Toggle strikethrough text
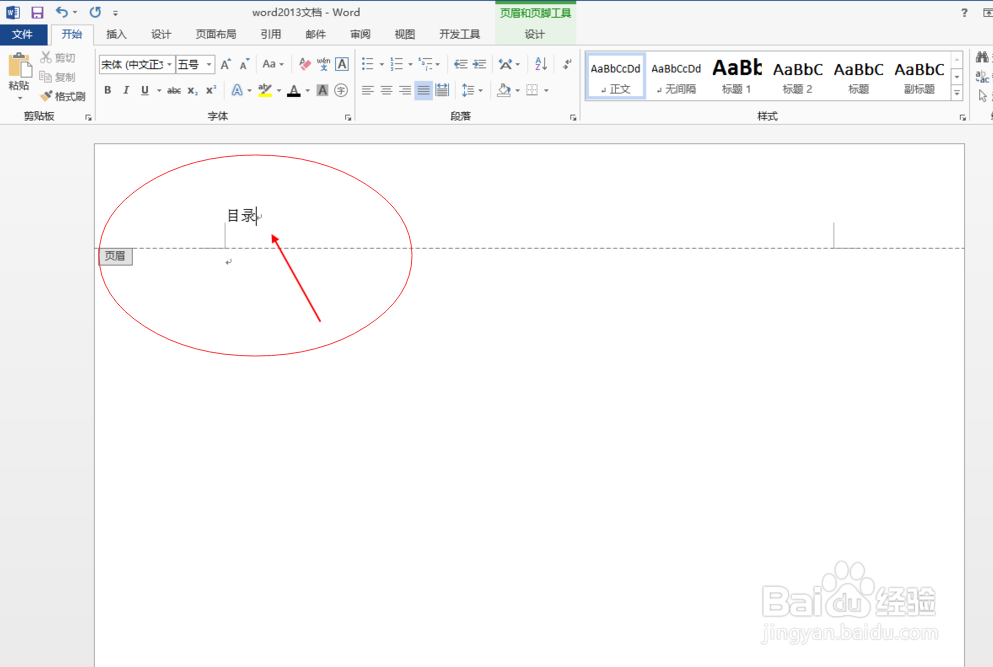 tap(174, 91)
